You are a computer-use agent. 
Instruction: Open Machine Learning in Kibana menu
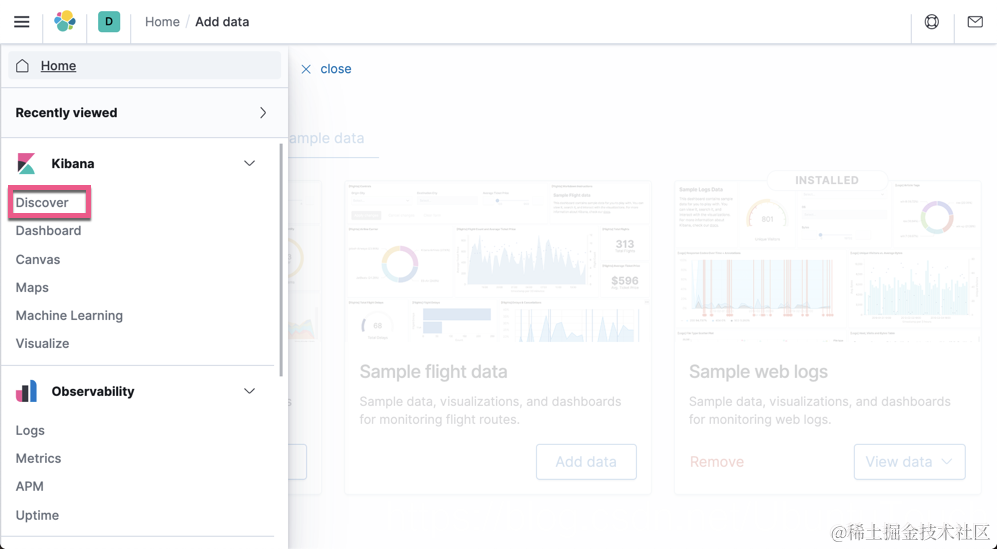click(69, 316)
